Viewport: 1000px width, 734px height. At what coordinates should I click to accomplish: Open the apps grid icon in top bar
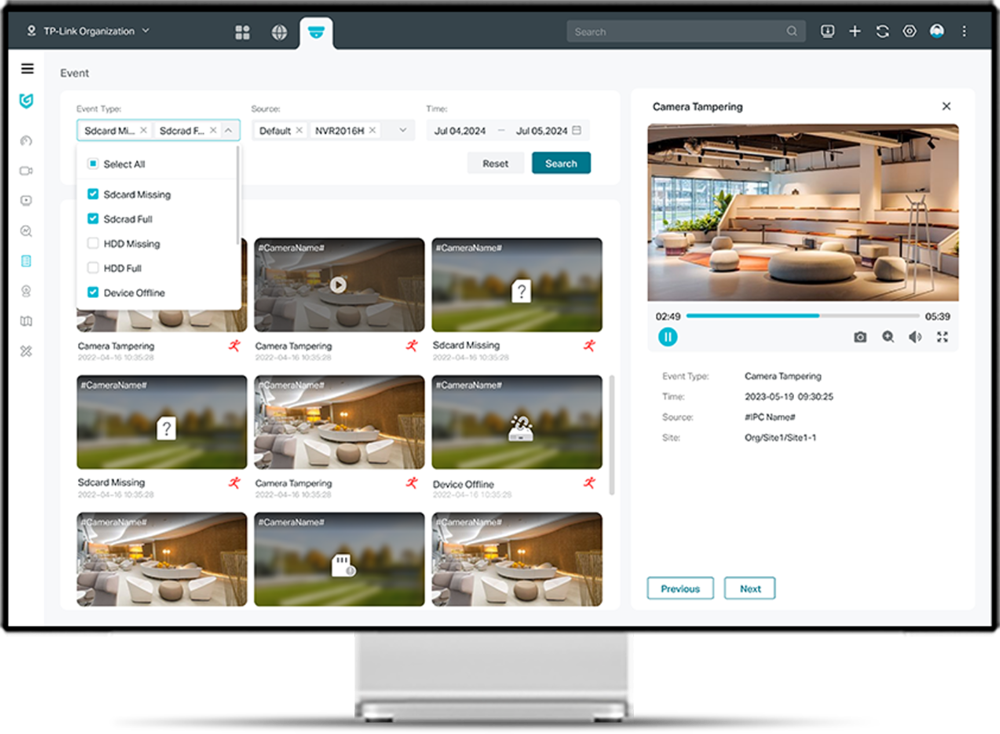(x=242, y=31)
